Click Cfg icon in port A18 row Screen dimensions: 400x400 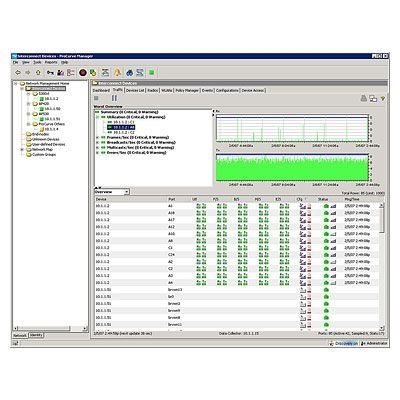pyautogui.click(x=303, y=213)
